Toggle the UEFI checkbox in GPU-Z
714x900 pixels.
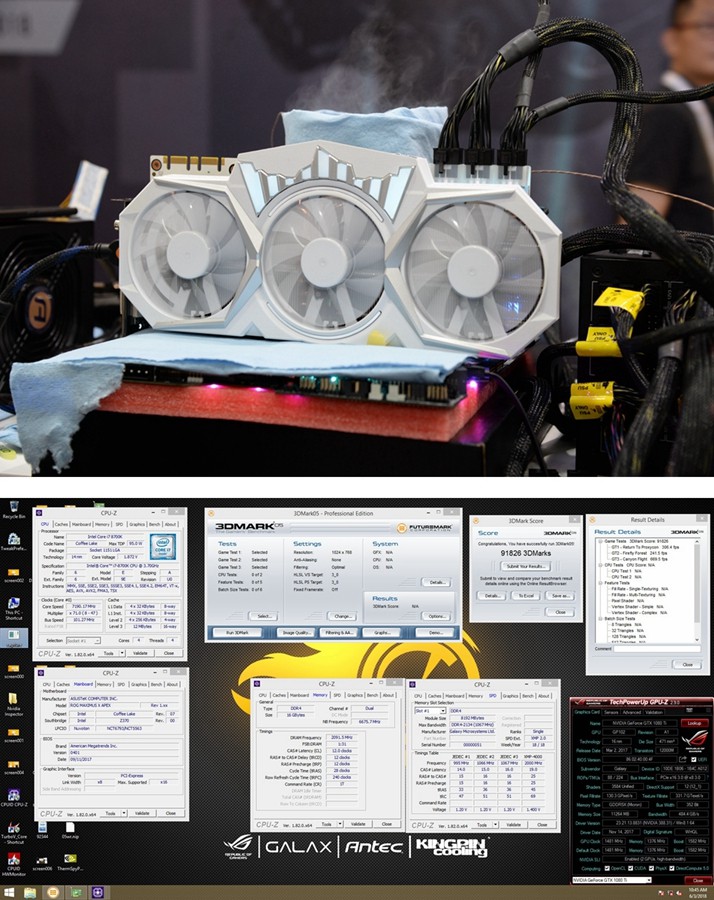tap(693, 759)
